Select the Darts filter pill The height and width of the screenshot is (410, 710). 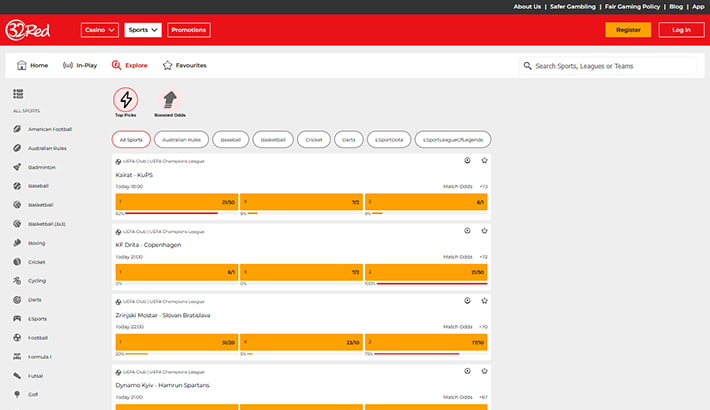349,140
